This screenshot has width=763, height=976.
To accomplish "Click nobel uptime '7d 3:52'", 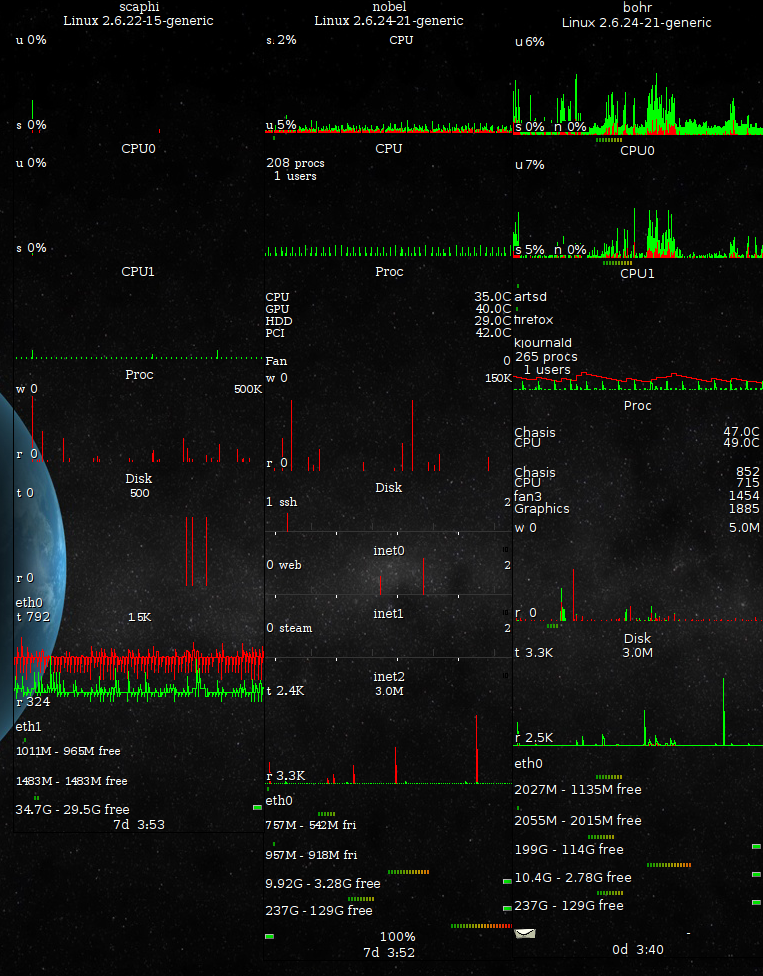I will click(389, 952).
